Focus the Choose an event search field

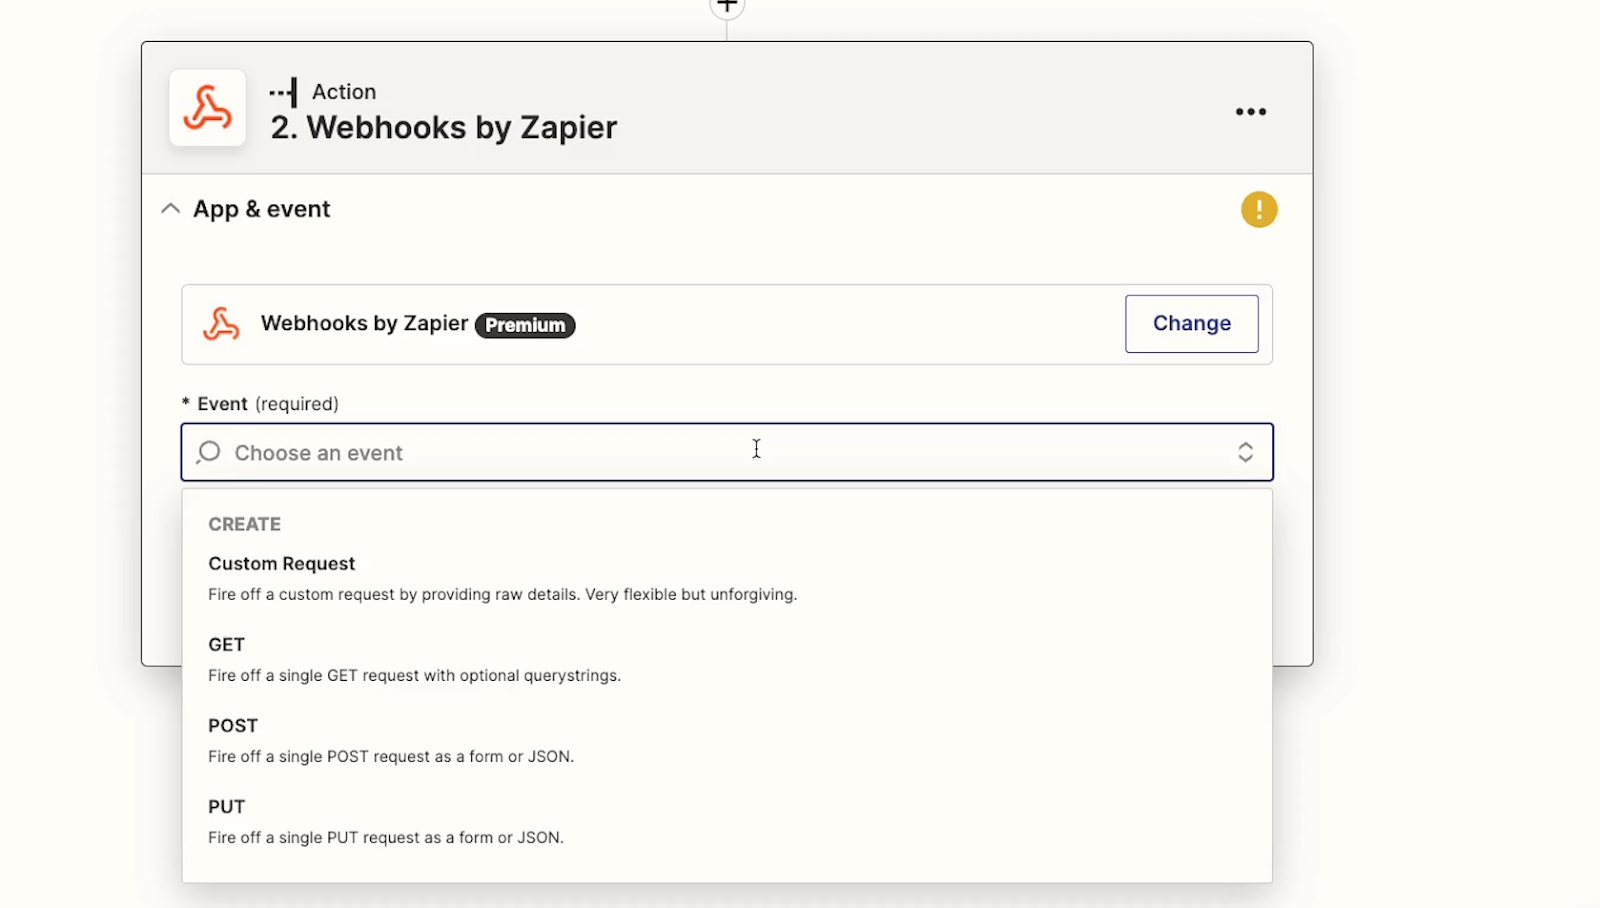[x=727, y=452]
